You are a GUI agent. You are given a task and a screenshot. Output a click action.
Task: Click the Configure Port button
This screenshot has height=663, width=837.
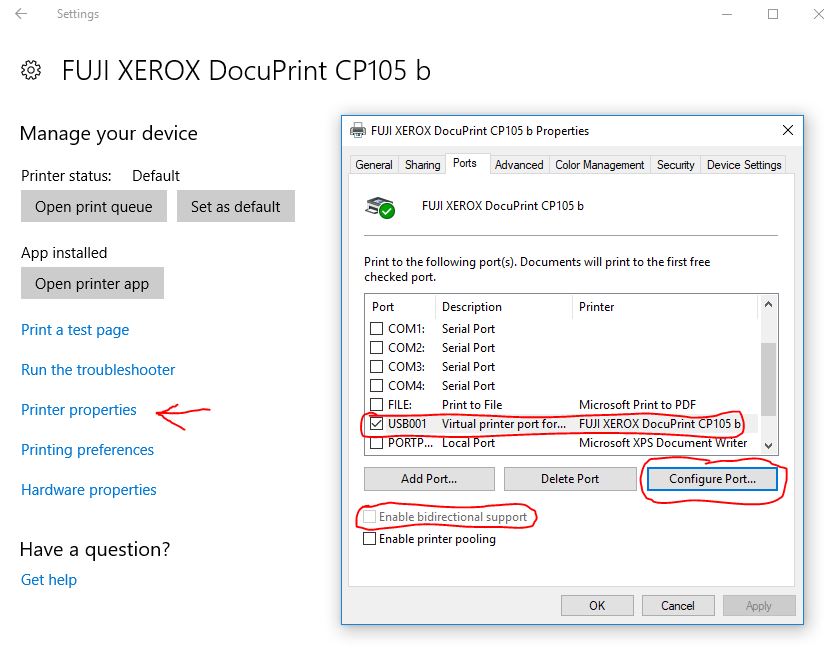(x=711, y=479)
